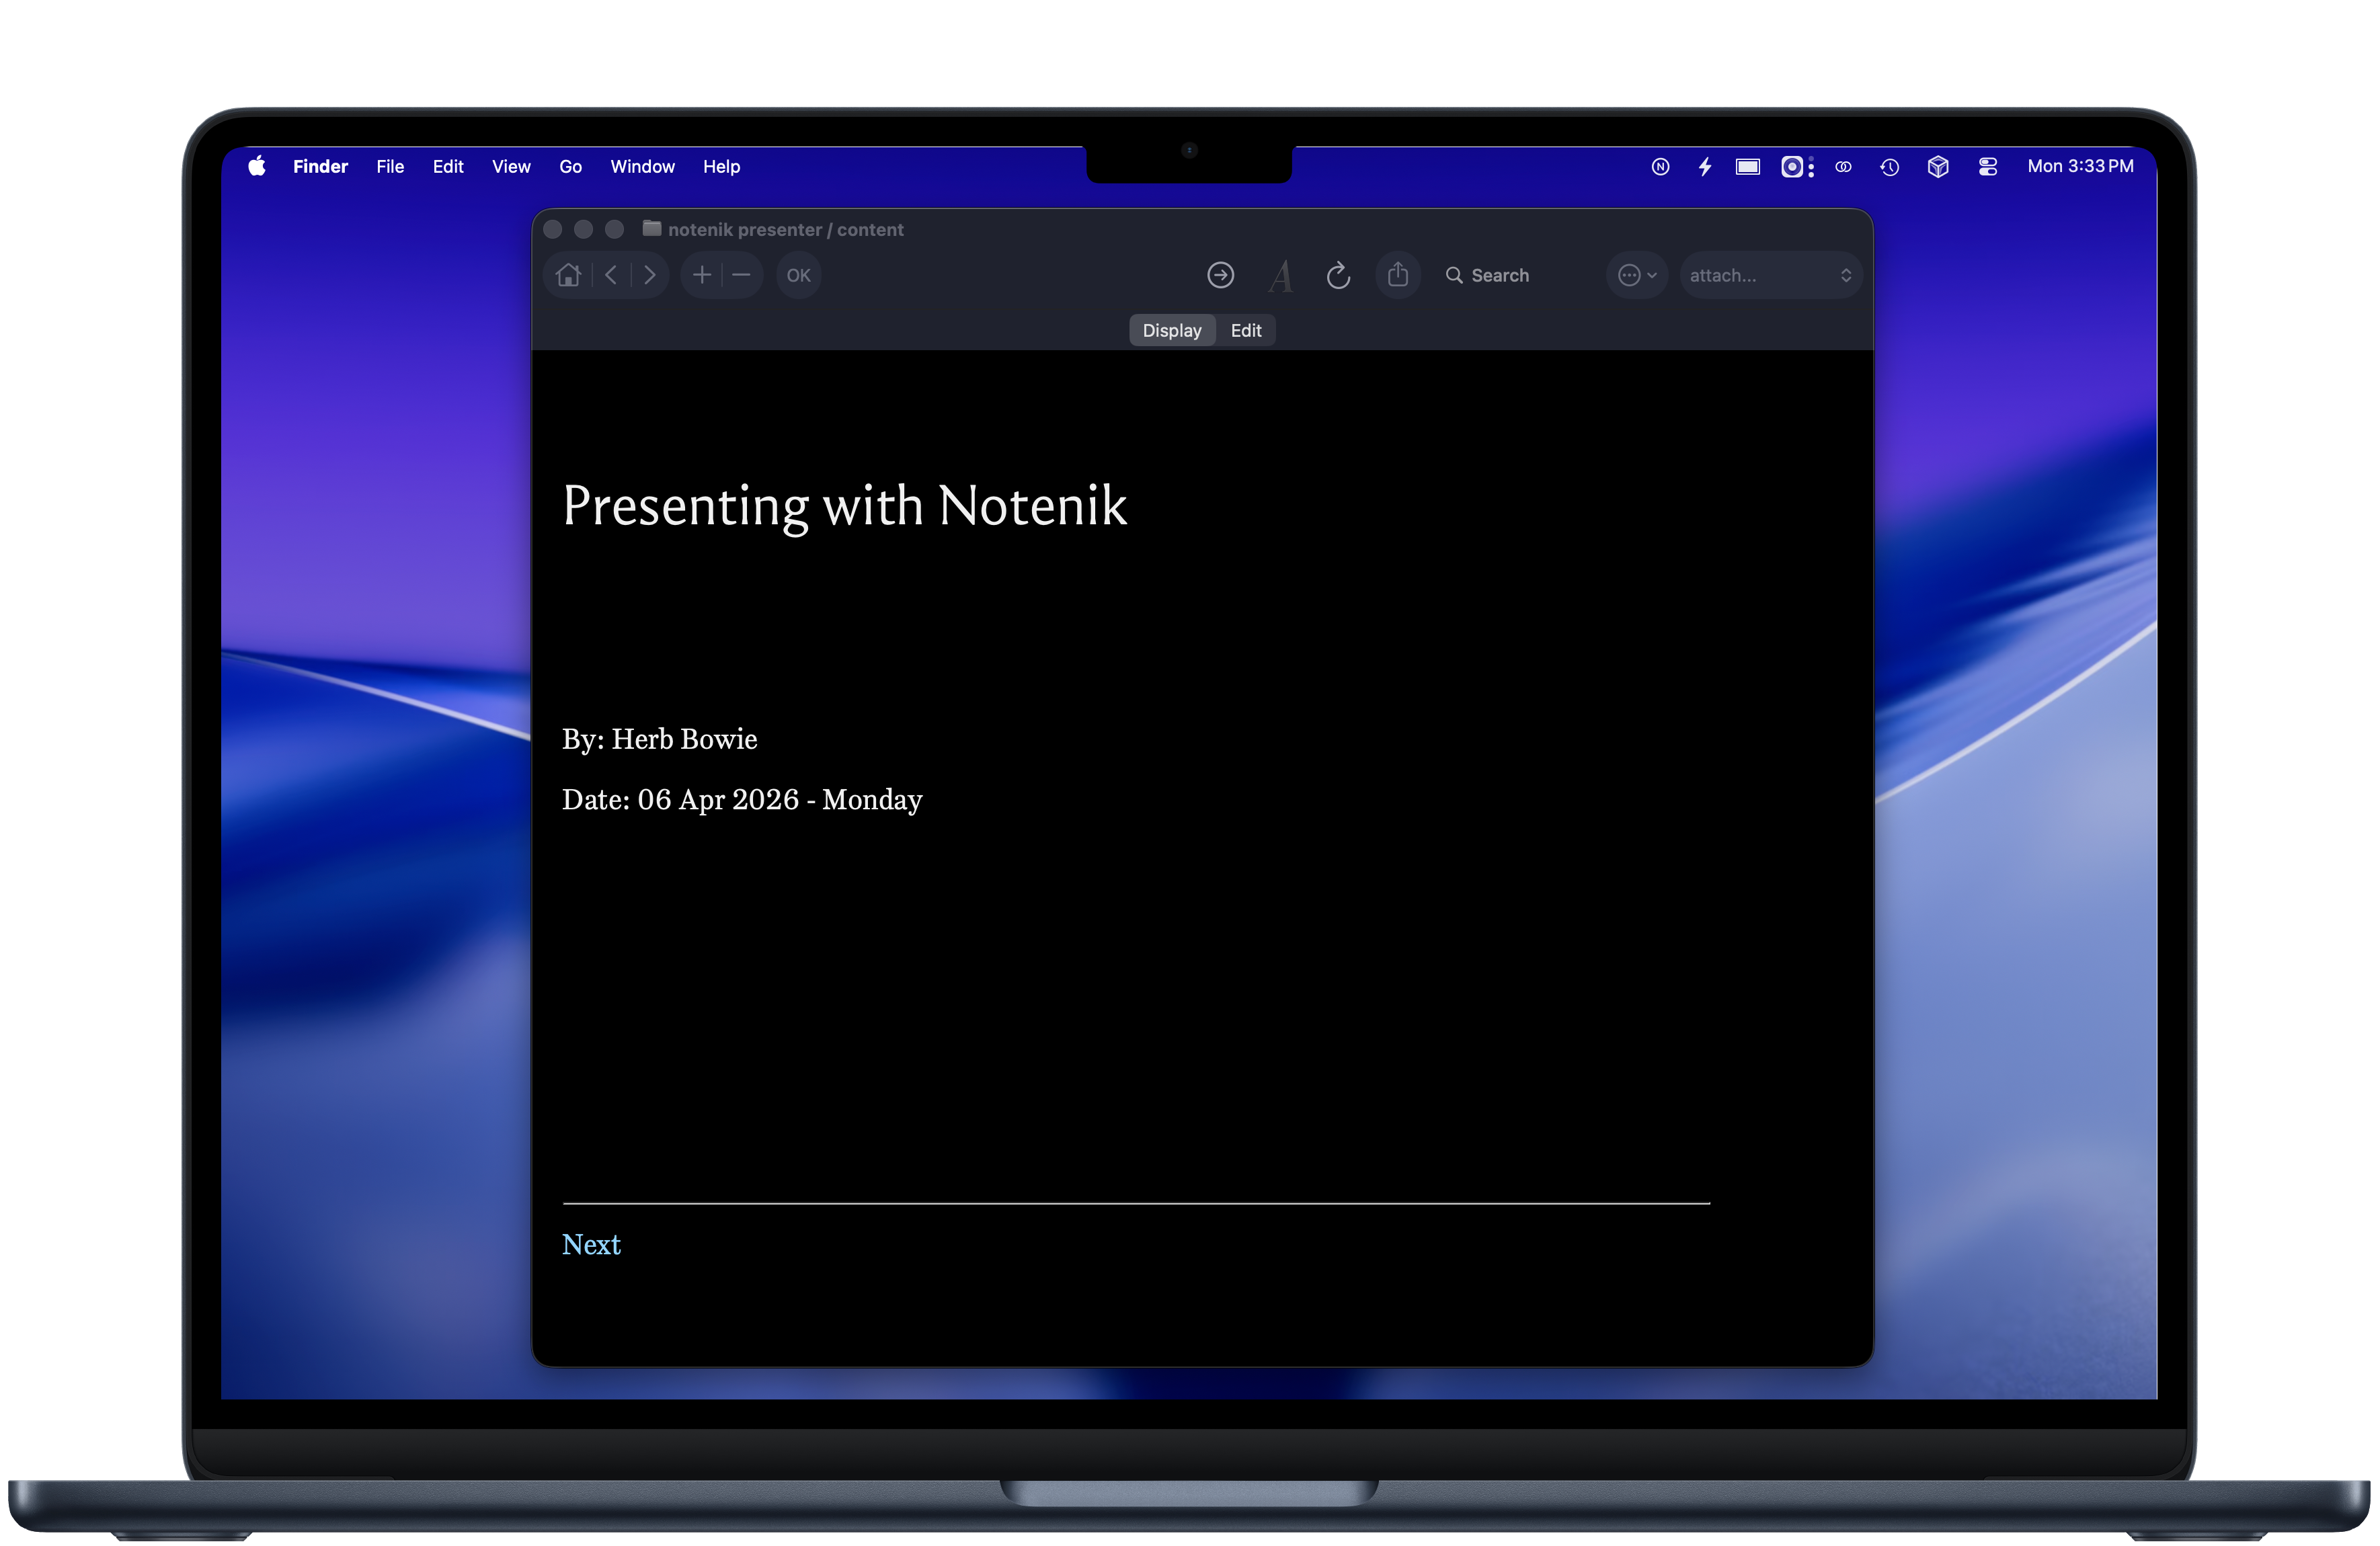Delete note using the minus icon
The image size is (2380, 1546).
tap(741, 275)
